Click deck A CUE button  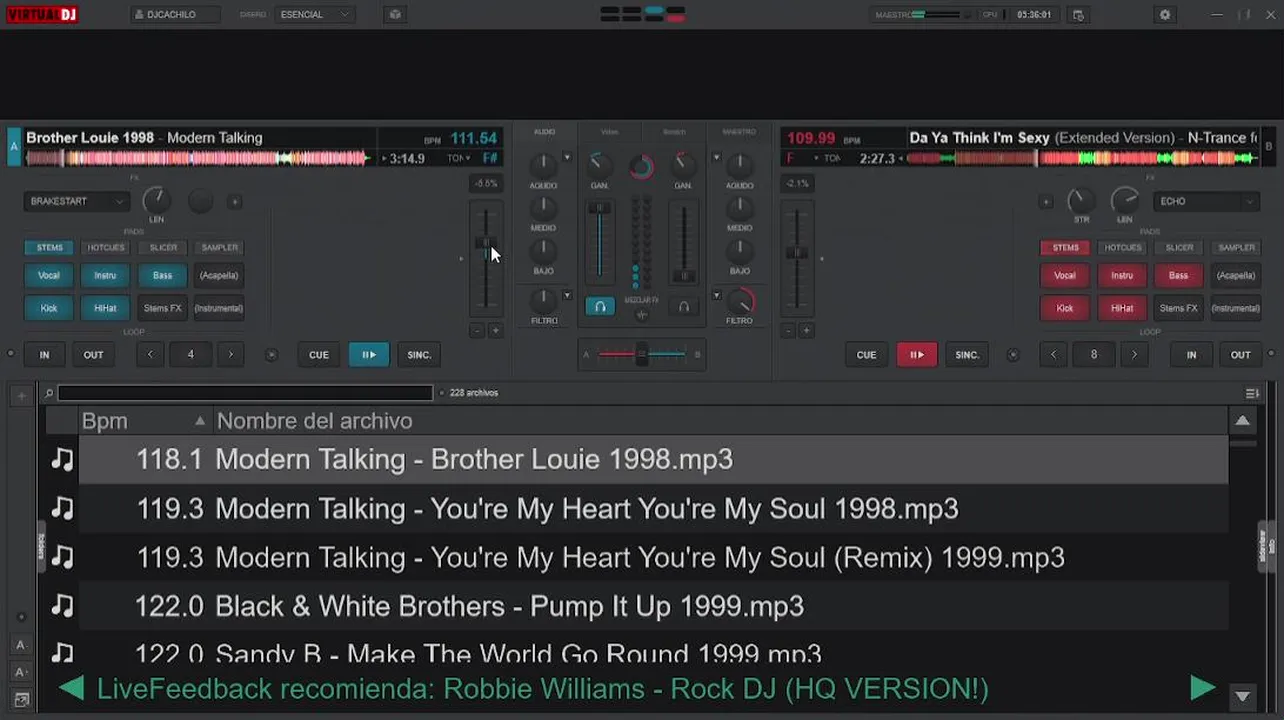319,354
